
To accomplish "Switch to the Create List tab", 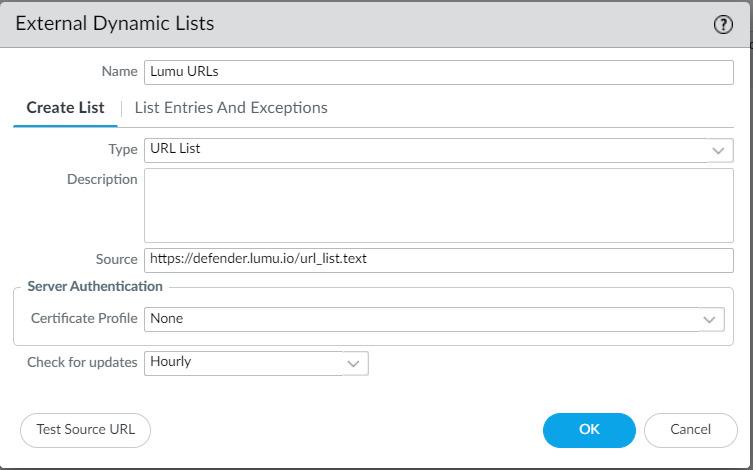I will pyautogui.click(x=65, y=108).
